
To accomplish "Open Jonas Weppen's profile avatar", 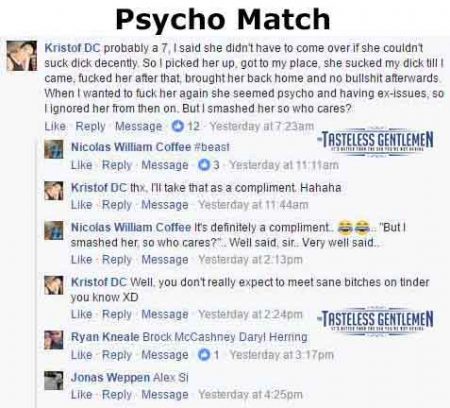I will coord(54,380).
